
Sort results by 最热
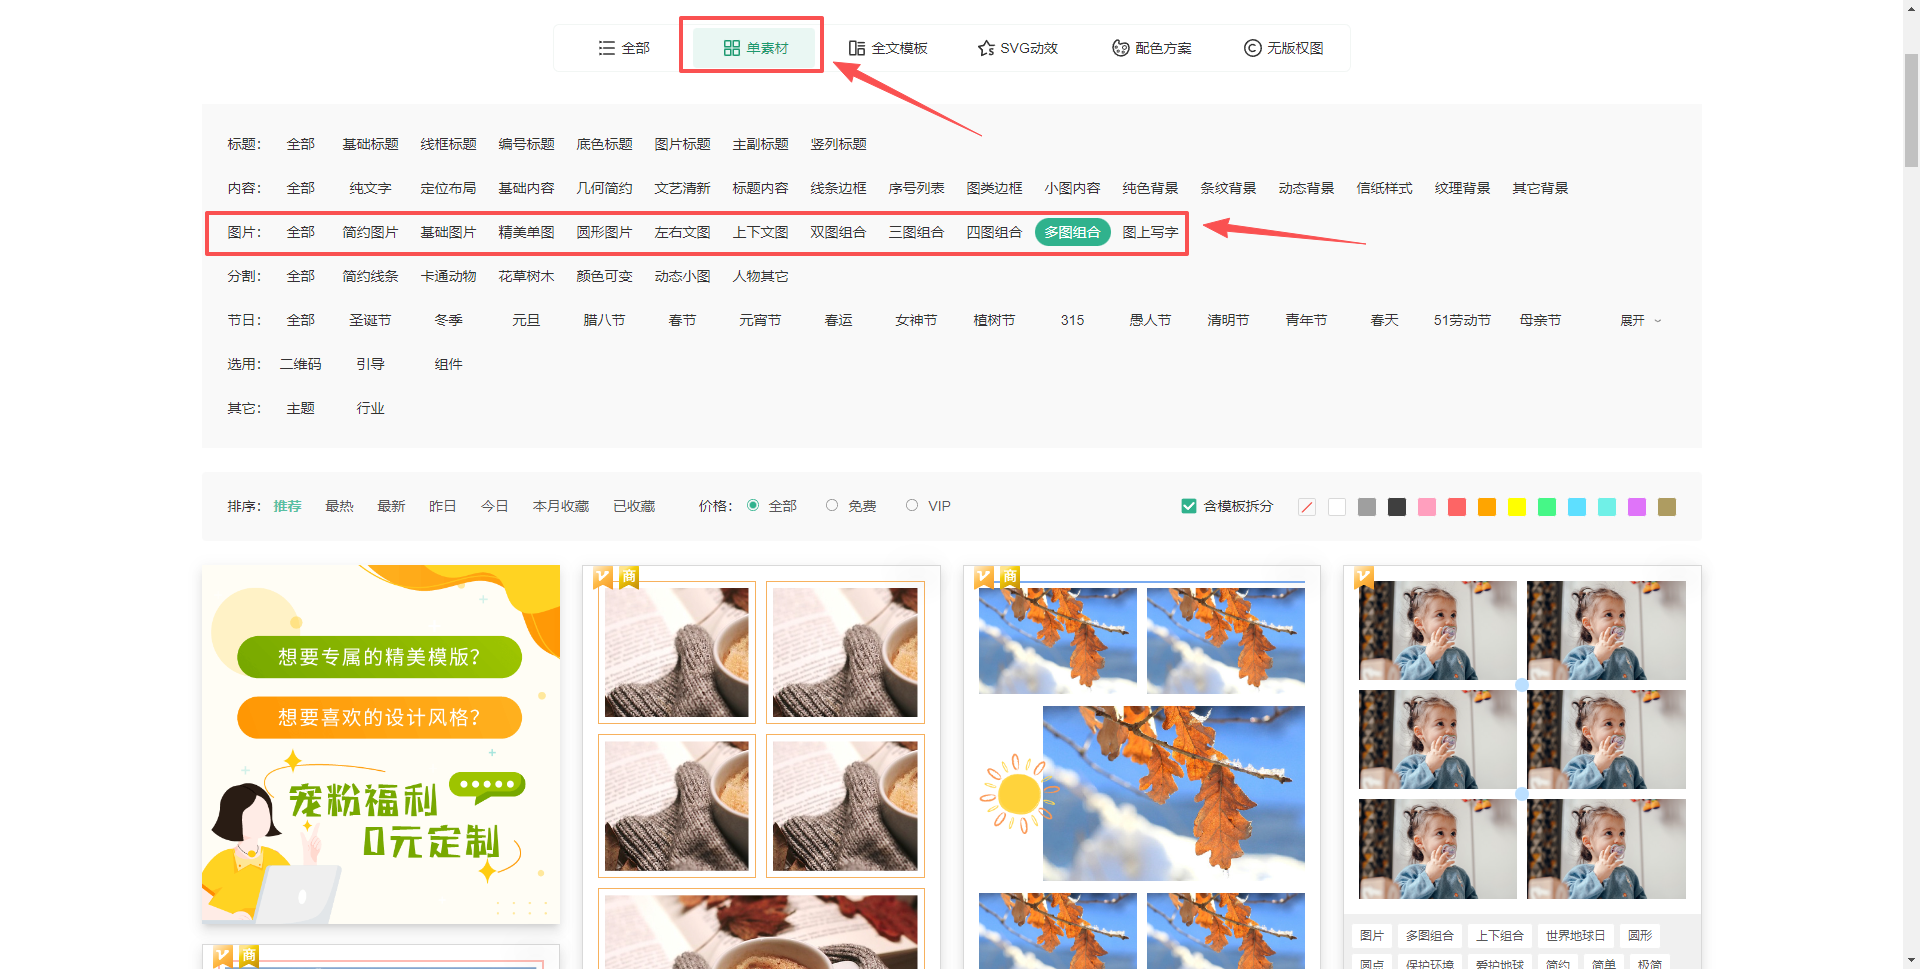[339, 506]
